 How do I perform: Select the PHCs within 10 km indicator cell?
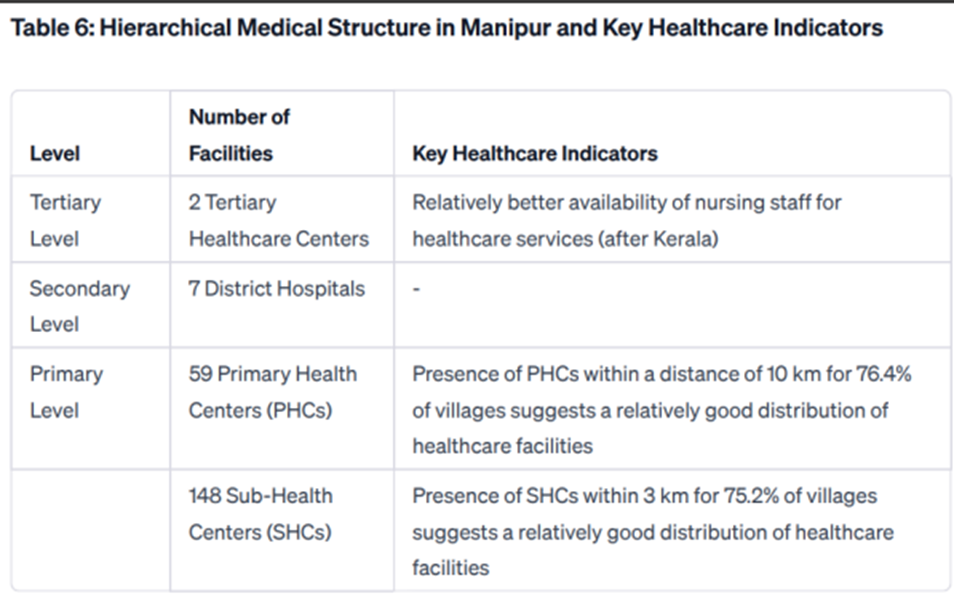pyautogui.click(x=661, y=410)
